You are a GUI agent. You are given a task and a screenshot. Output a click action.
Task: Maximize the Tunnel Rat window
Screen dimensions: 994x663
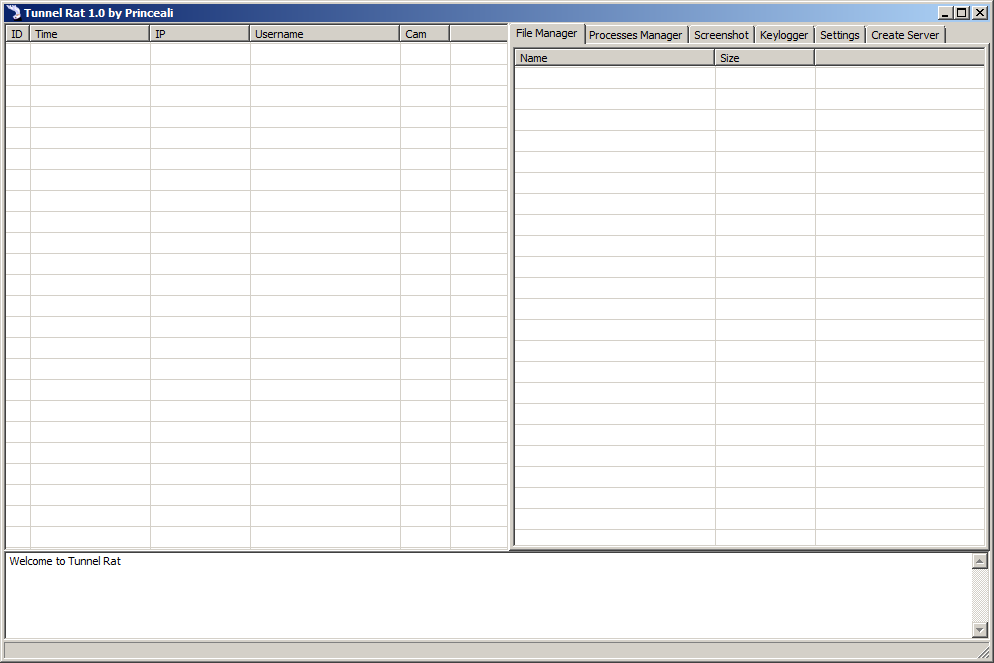click(962, 13)
